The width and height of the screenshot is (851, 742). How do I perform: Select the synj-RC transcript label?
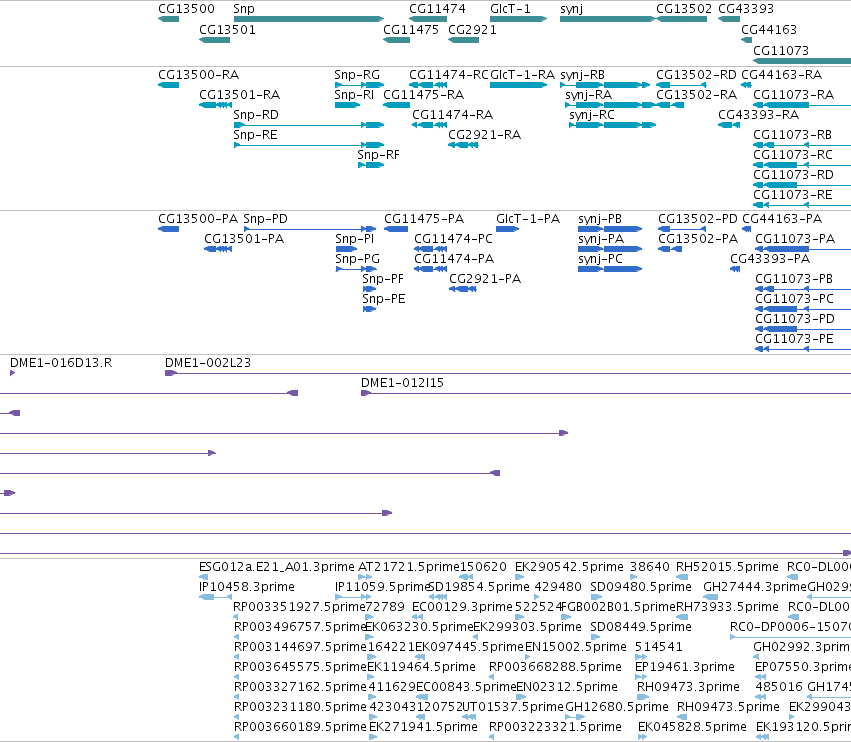tap(592, 115)
